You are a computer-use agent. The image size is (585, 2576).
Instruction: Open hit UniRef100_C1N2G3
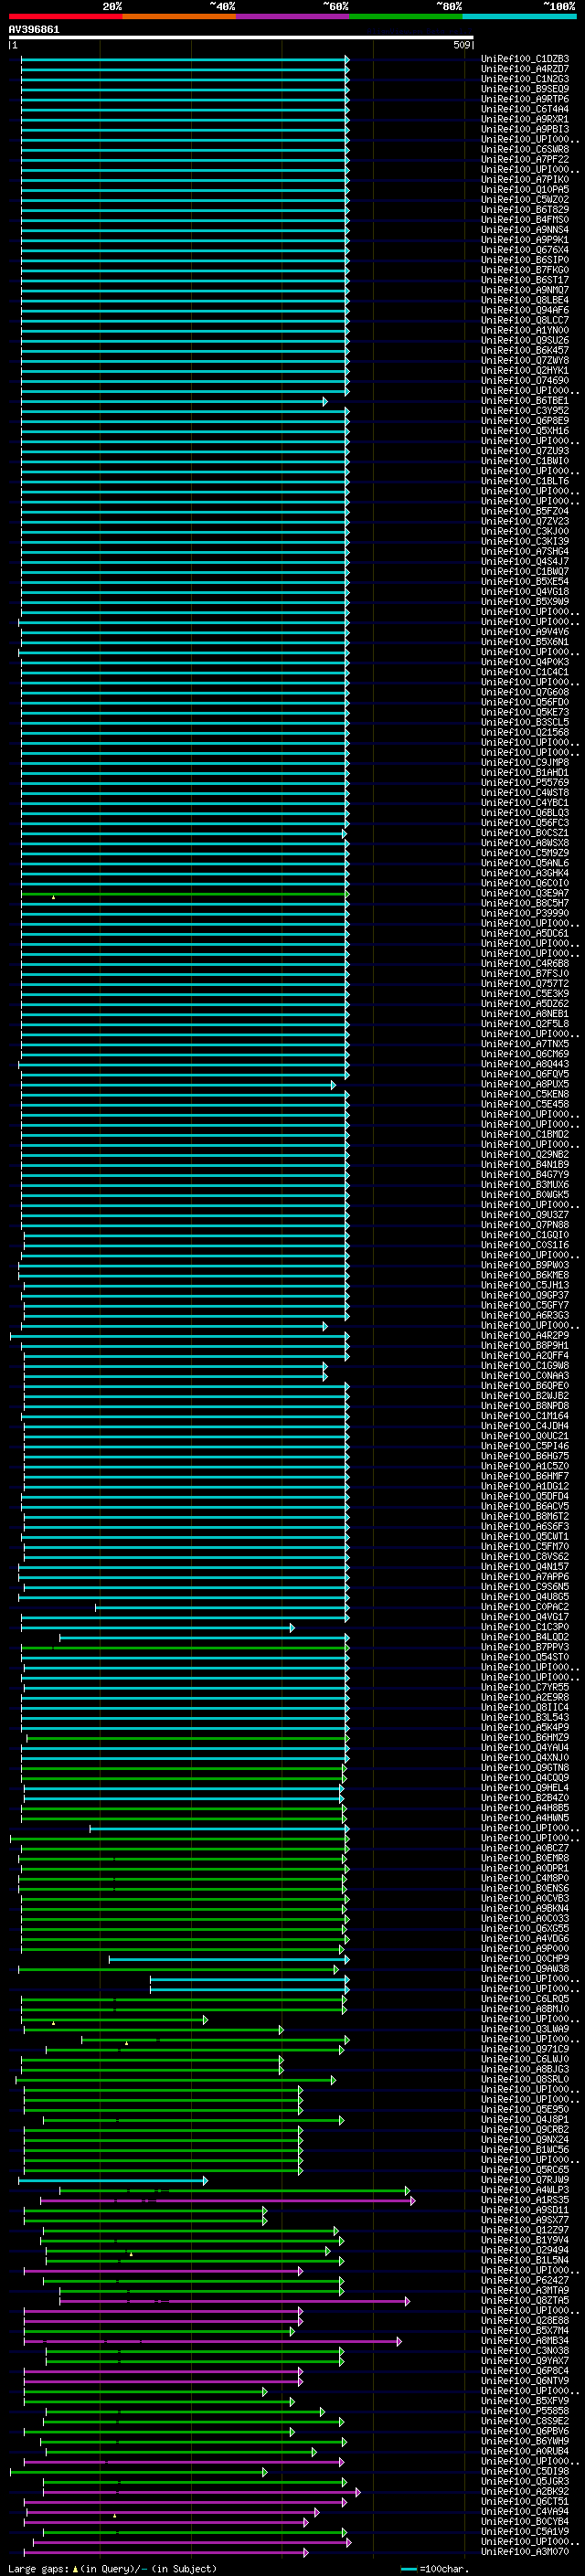click(525, 79)
